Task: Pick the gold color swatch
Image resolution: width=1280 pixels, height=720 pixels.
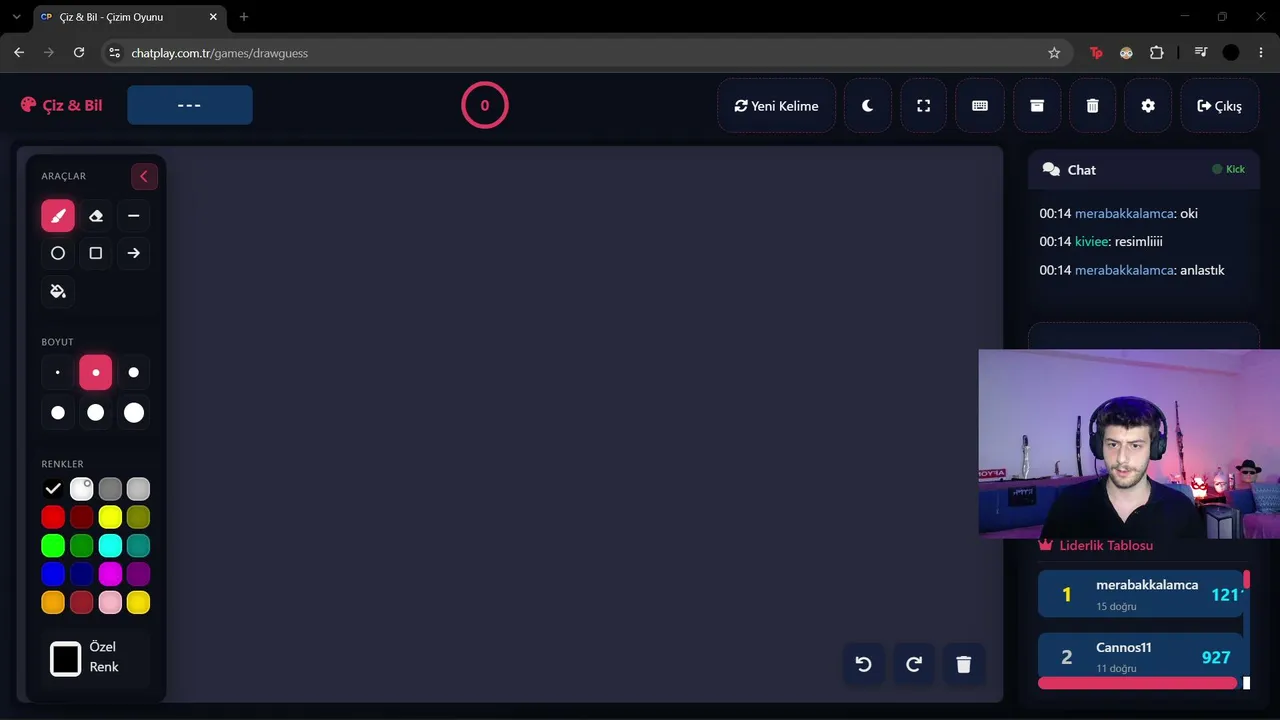Action: point(138,603)
